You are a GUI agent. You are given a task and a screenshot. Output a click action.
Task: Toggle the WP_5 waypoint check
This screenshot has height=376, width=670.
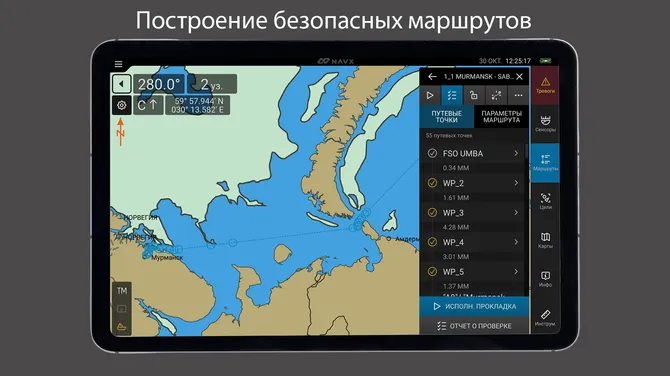[x=432, y=271]
